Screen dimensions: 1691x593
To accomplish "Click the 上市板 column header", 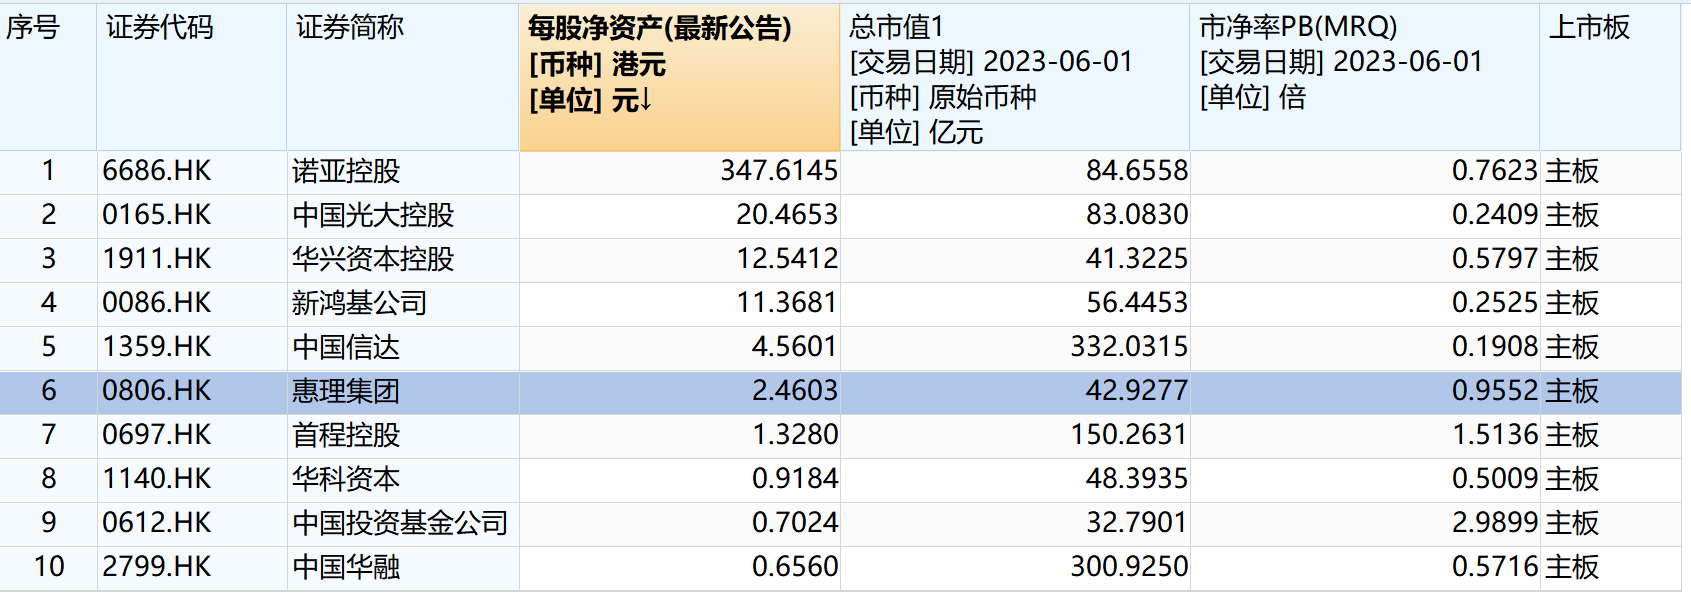I will [1610, 78].
